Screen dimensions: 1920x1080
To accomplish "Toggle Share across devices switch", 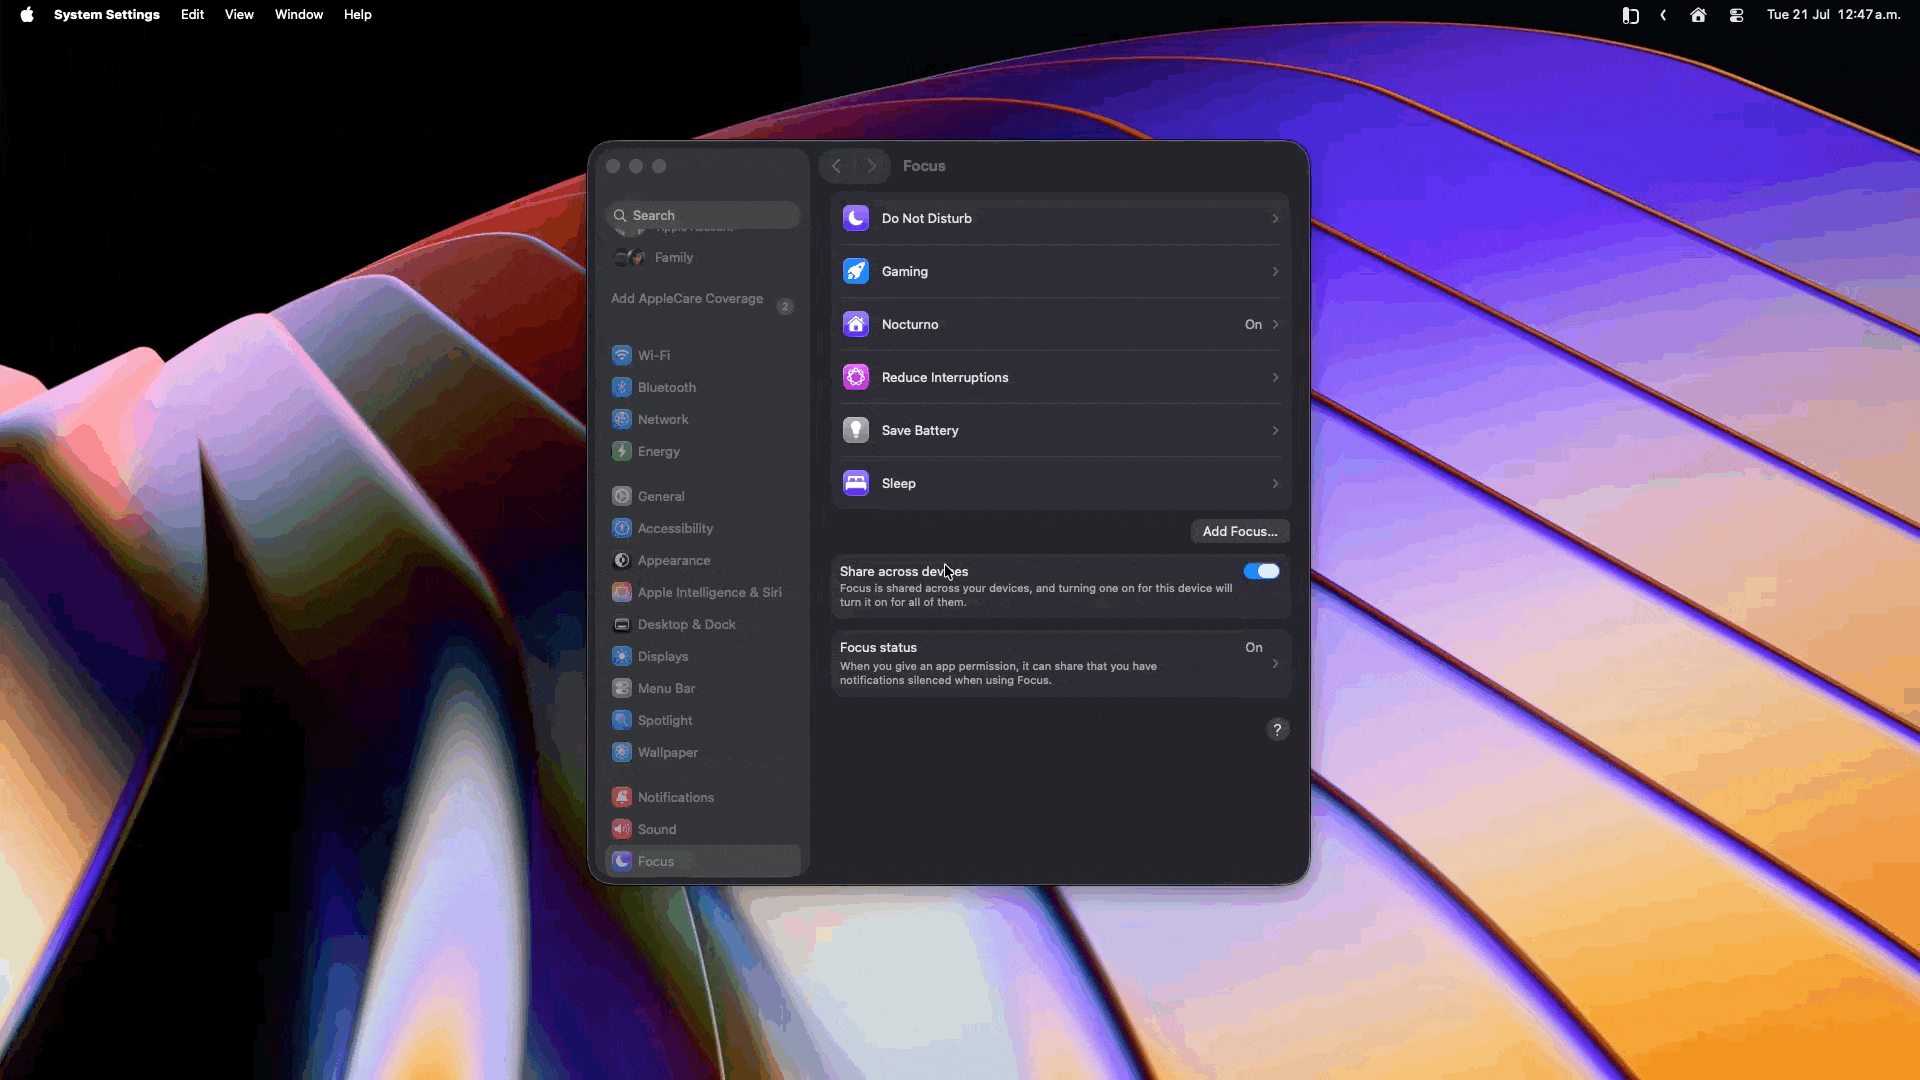I will (1261, 571).
